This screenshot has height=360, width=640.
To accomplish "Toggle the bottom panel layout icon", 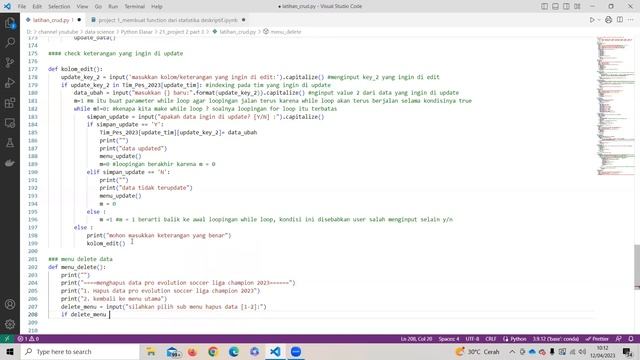I will click(x=555, y=6).
